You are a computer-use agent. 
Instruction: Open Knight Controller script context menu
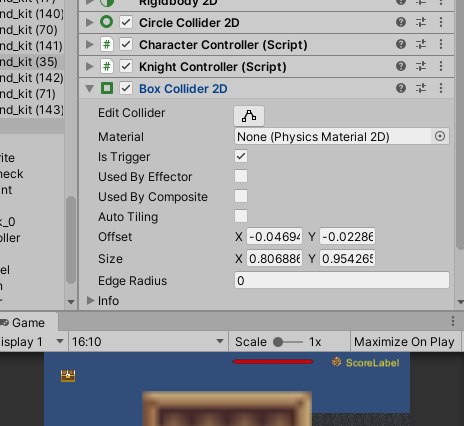pyautogui.click(x=441, y=66)
